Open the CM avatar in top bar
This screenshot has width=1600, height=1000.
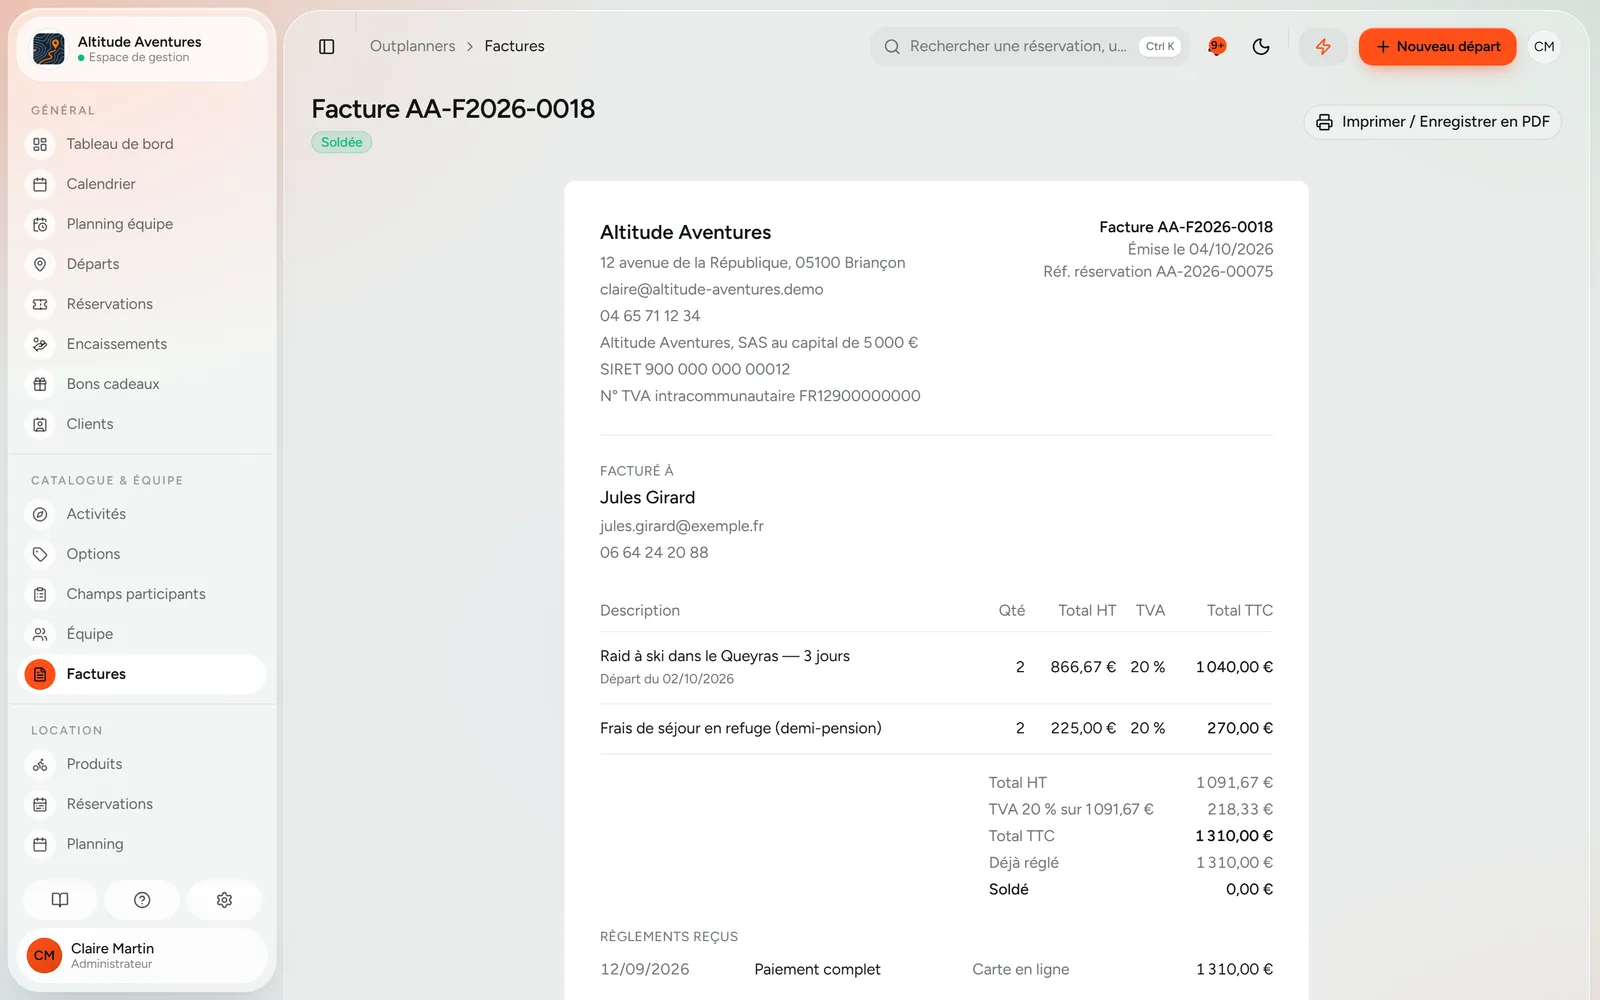point(1544,47)
